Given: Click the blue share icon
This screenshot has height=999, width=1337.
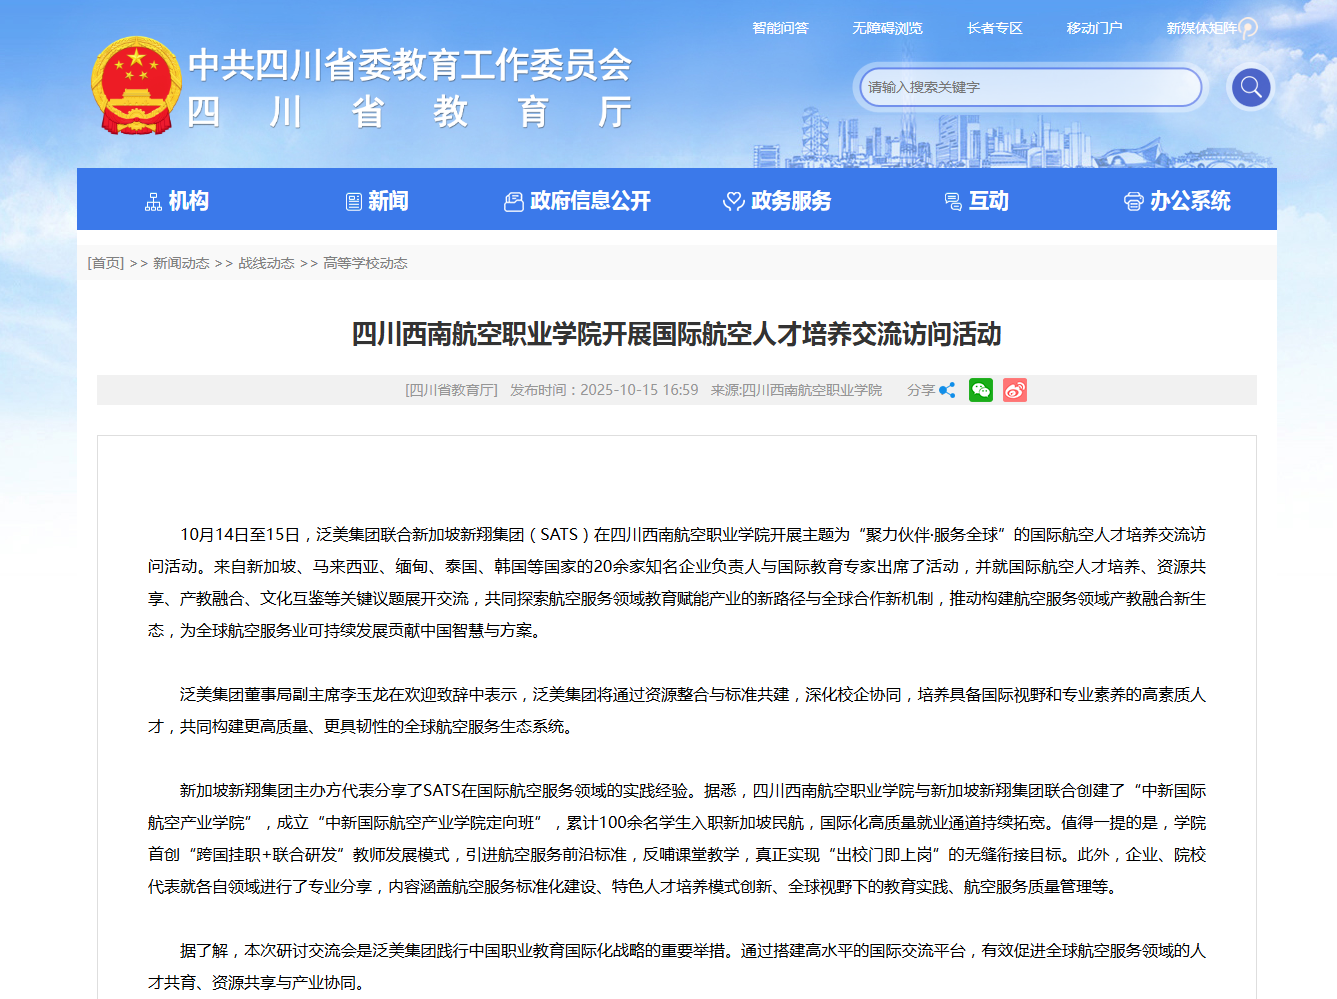Looking at the screenshot, I should tap(947, 390).
